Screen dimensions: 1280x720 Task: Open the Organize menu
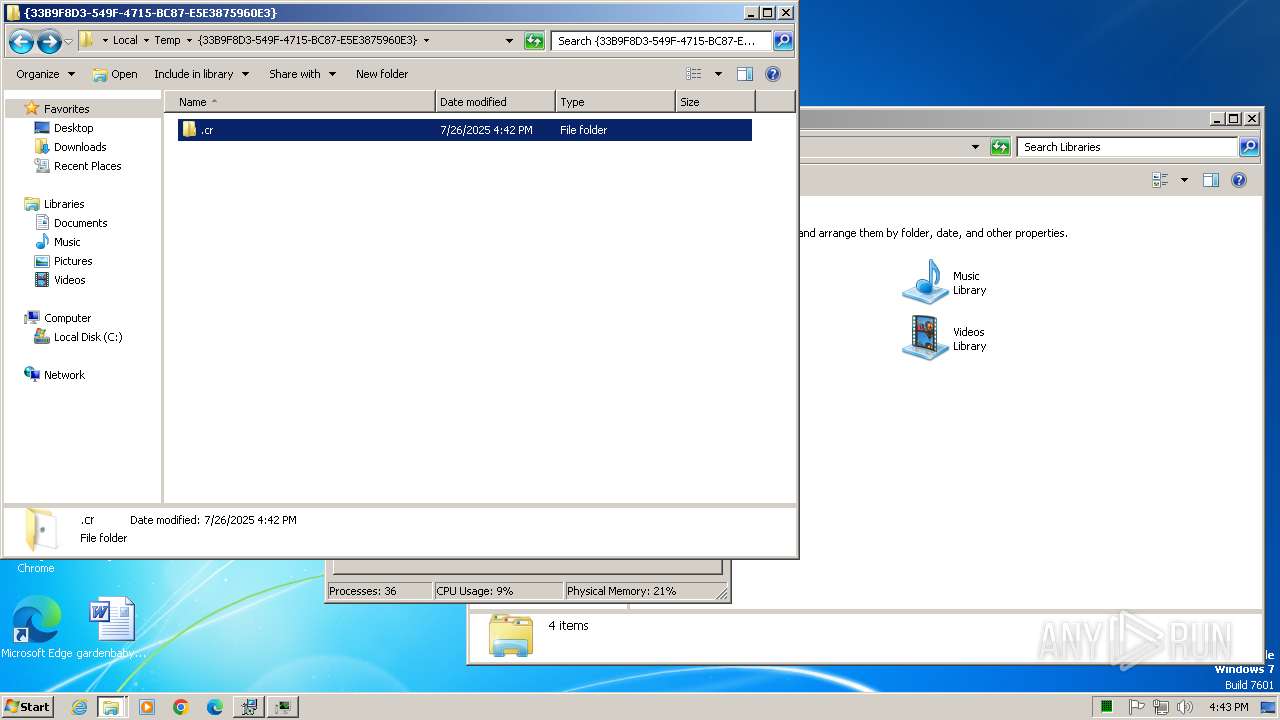tap(45, 74)
